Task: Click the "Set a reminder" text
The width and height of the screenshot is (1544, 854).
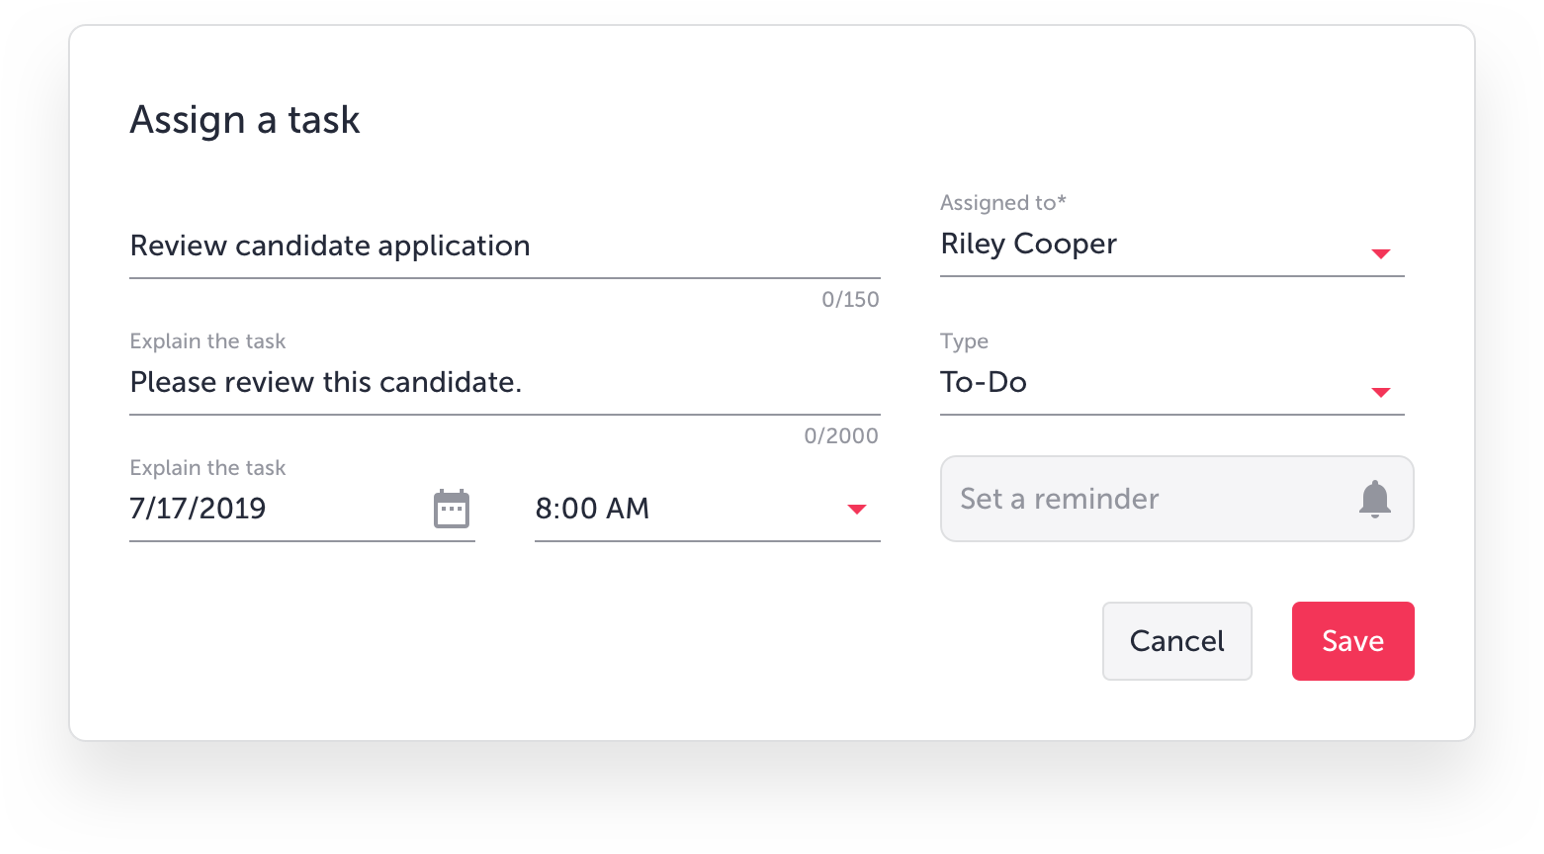Action: pyautogui.click(x=1059, y=499)
